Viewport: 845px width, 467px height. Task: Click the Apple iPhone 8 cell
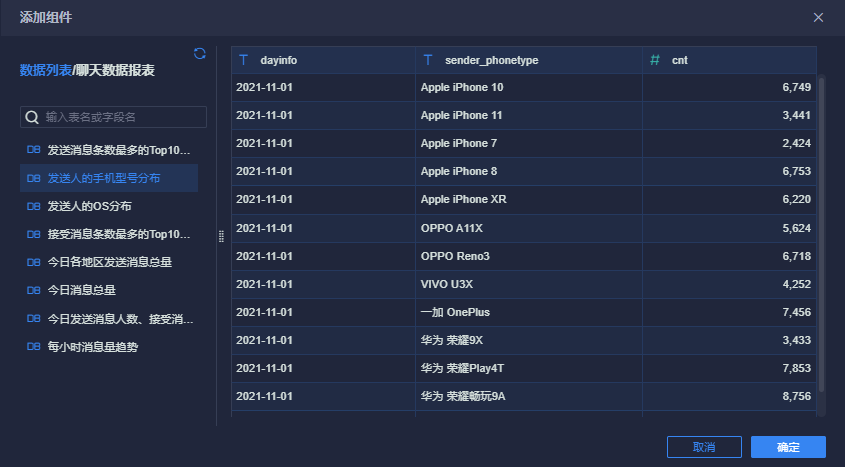click(529, 171)
